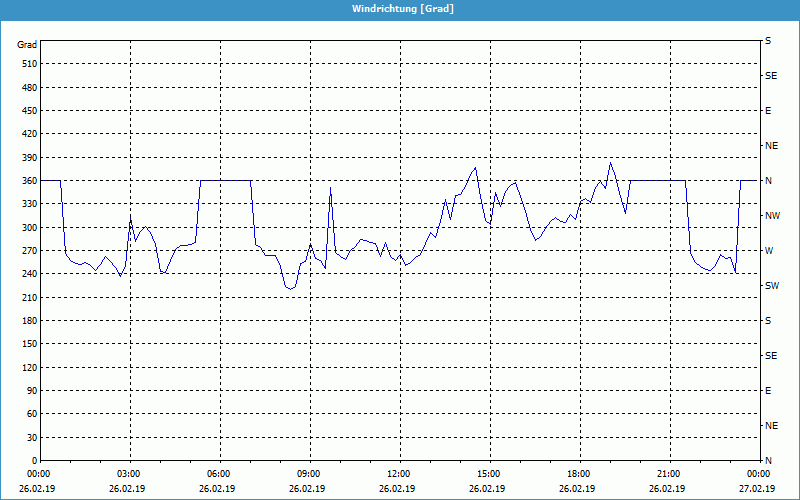Click the SW compass label on right axis
Viewport: 800px width, 500px height.
[771, 286]
